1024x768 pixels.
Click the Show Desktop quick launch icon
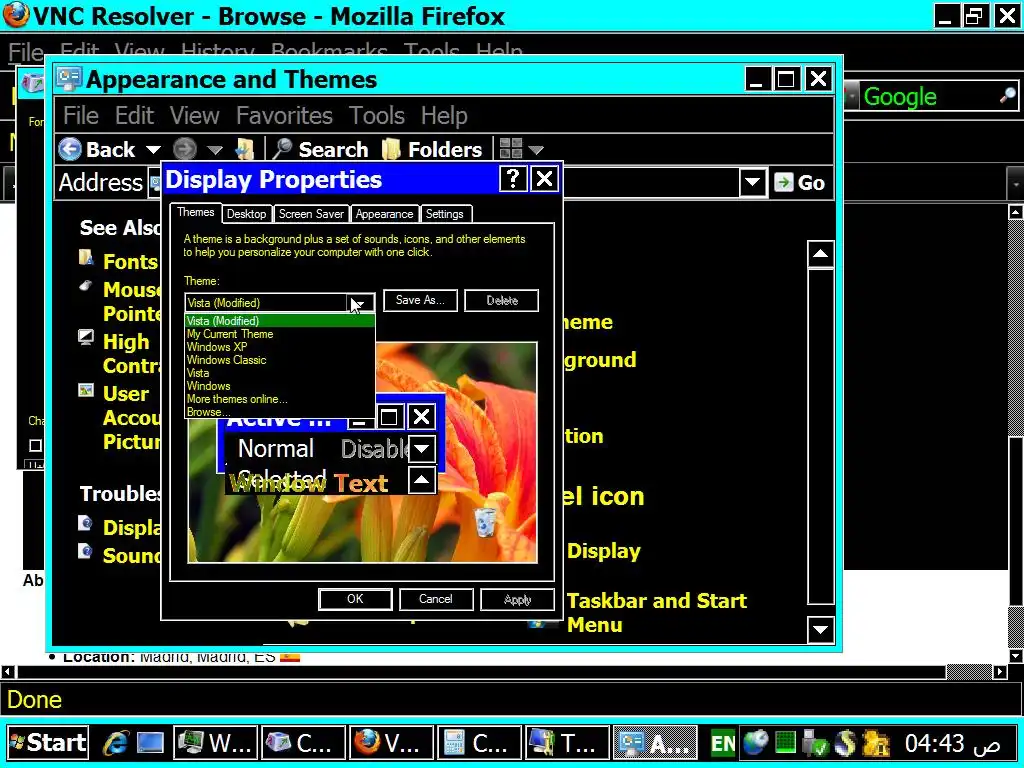[x=150, y=743]
